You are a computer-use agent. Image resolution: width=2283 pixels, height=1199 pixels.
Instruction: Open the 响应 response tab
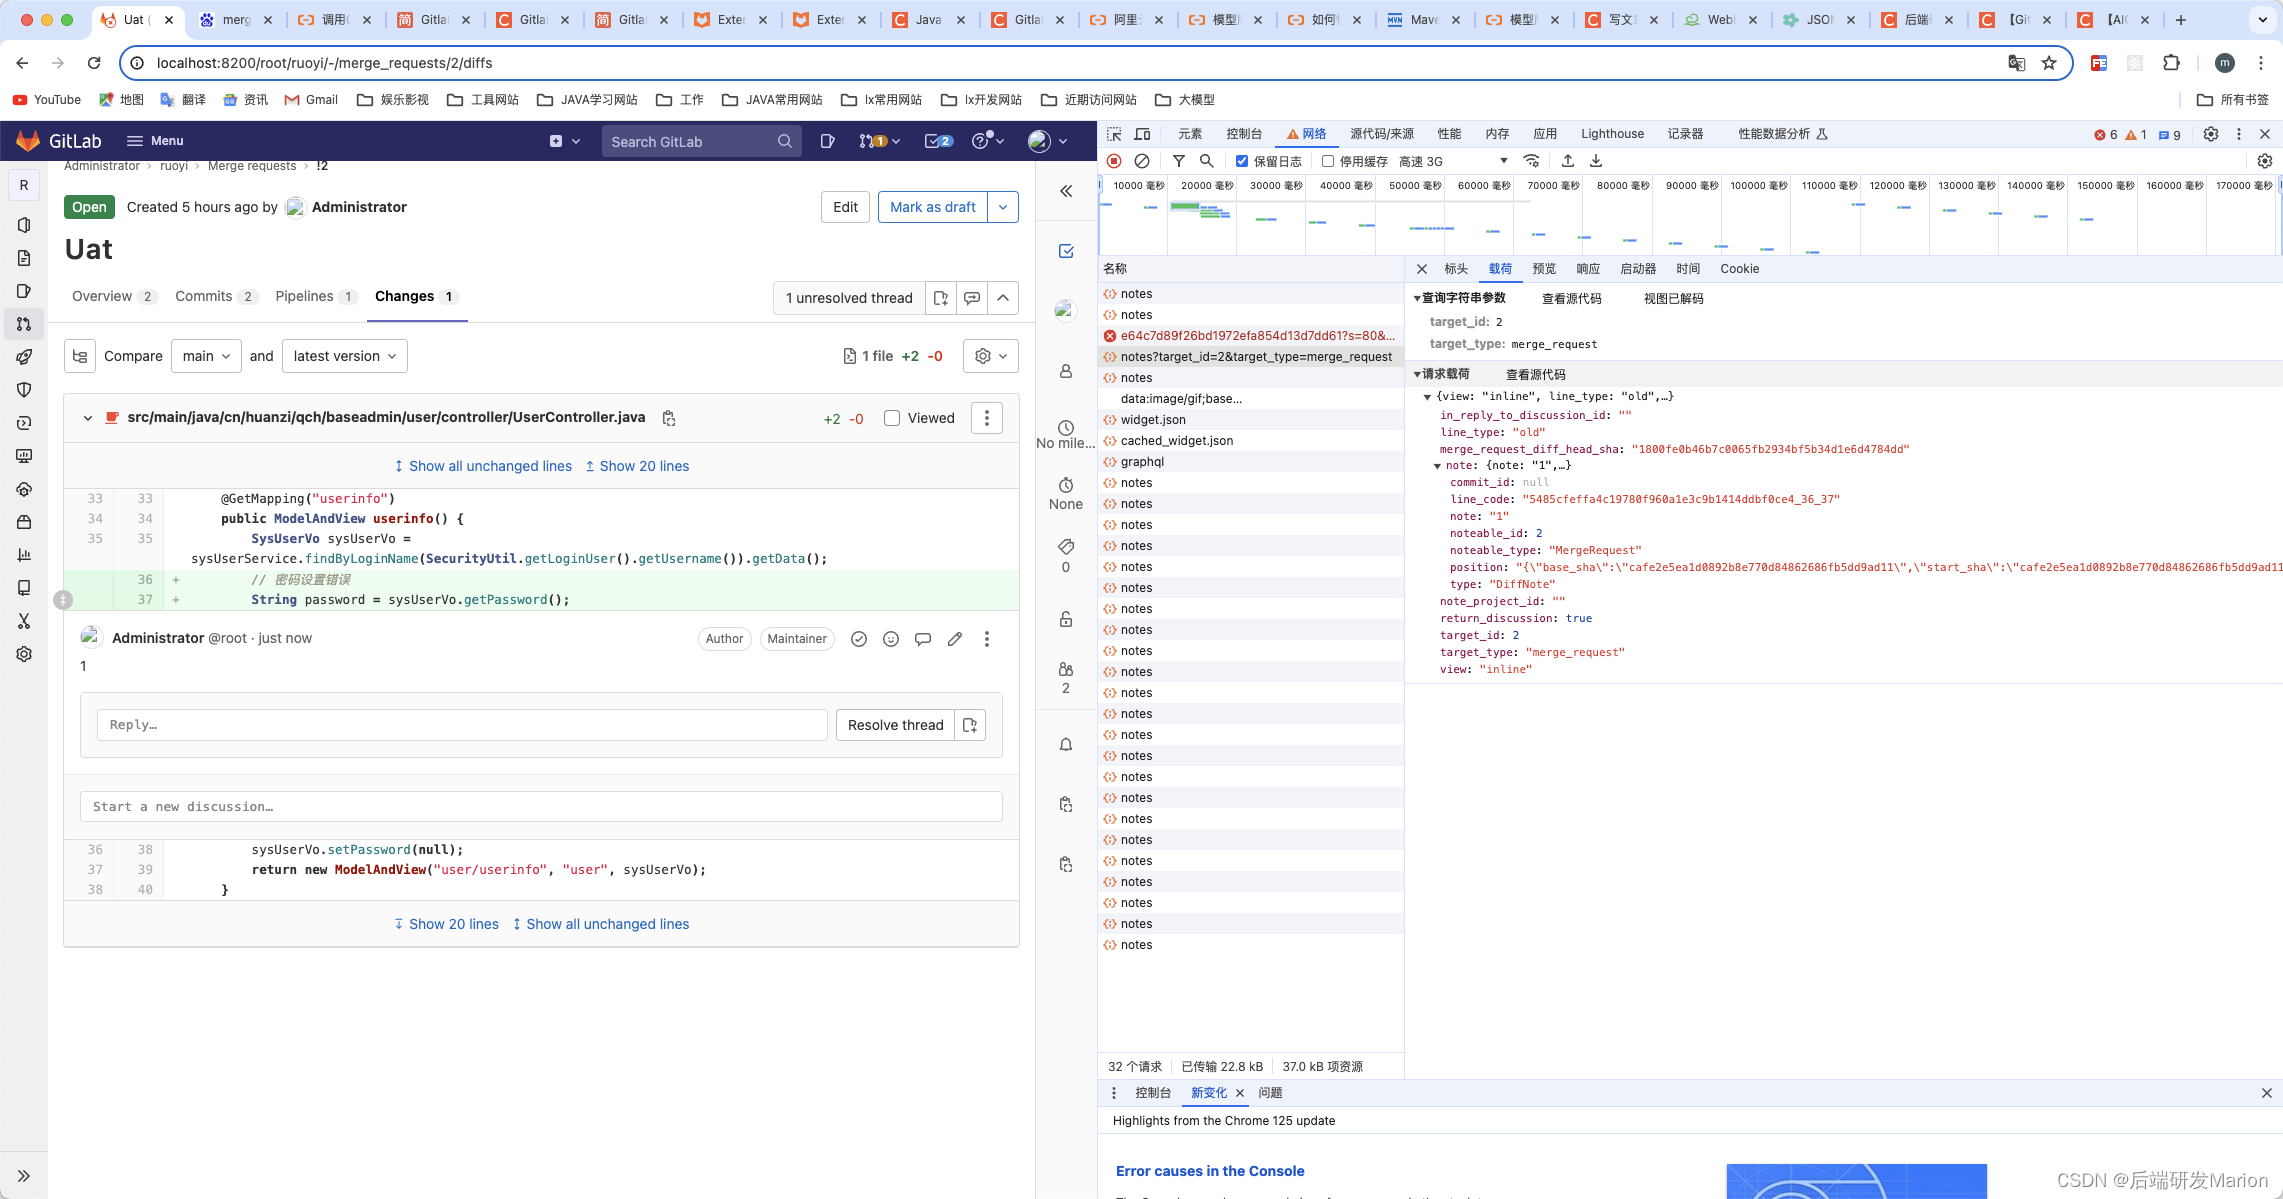[1587, 269]
